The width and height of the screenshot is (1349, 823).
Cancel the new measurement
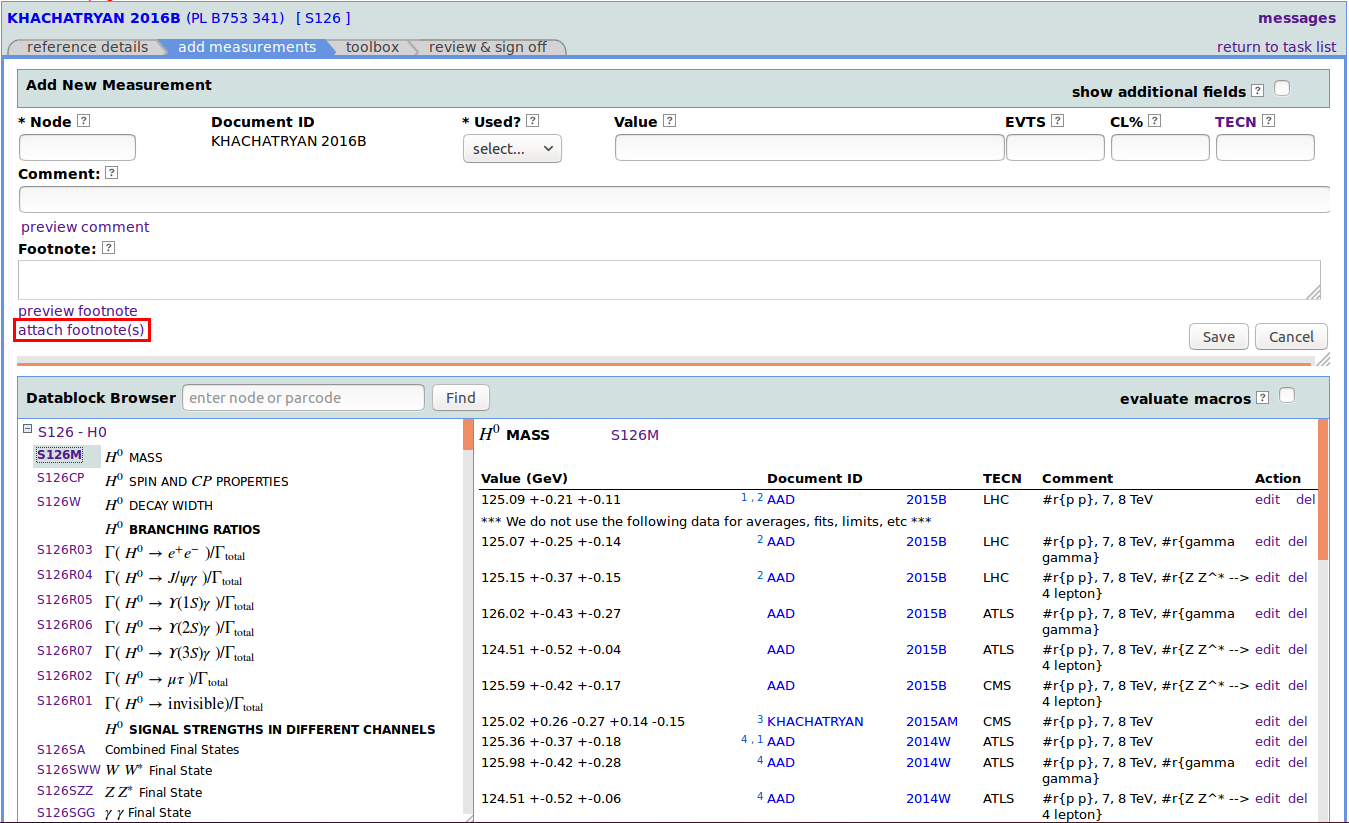[1291, 336]
